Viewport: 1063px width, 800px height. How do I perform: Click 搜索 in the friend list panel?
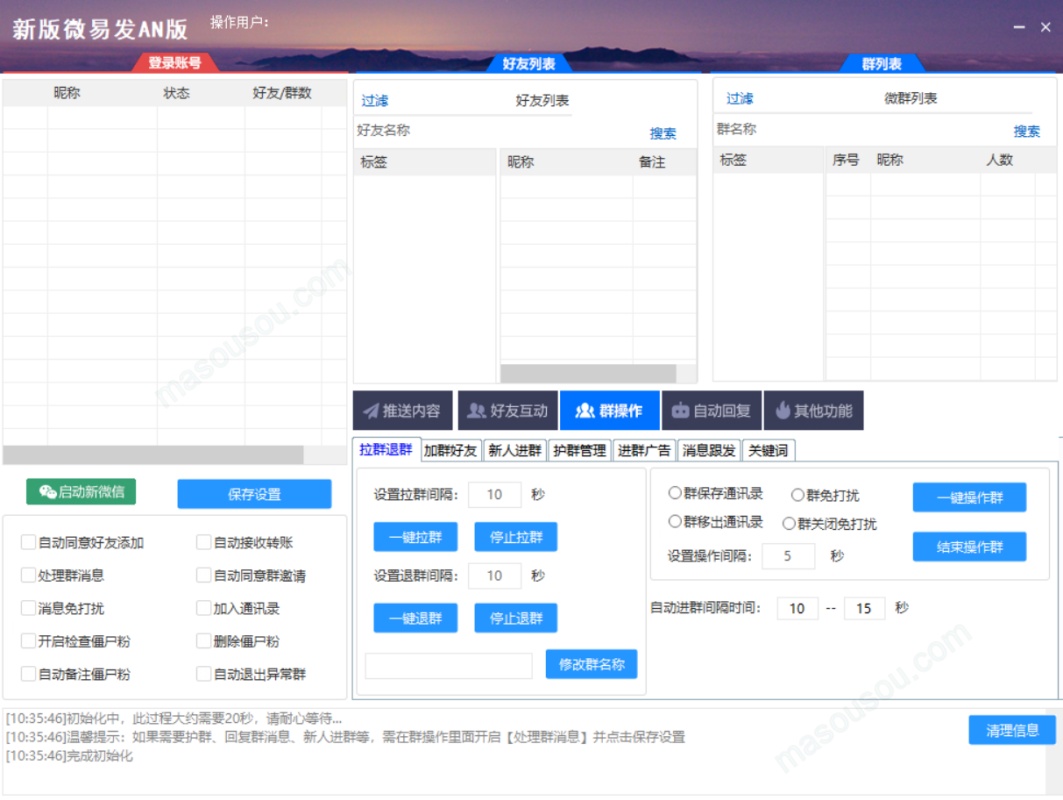tap(662, 133)
